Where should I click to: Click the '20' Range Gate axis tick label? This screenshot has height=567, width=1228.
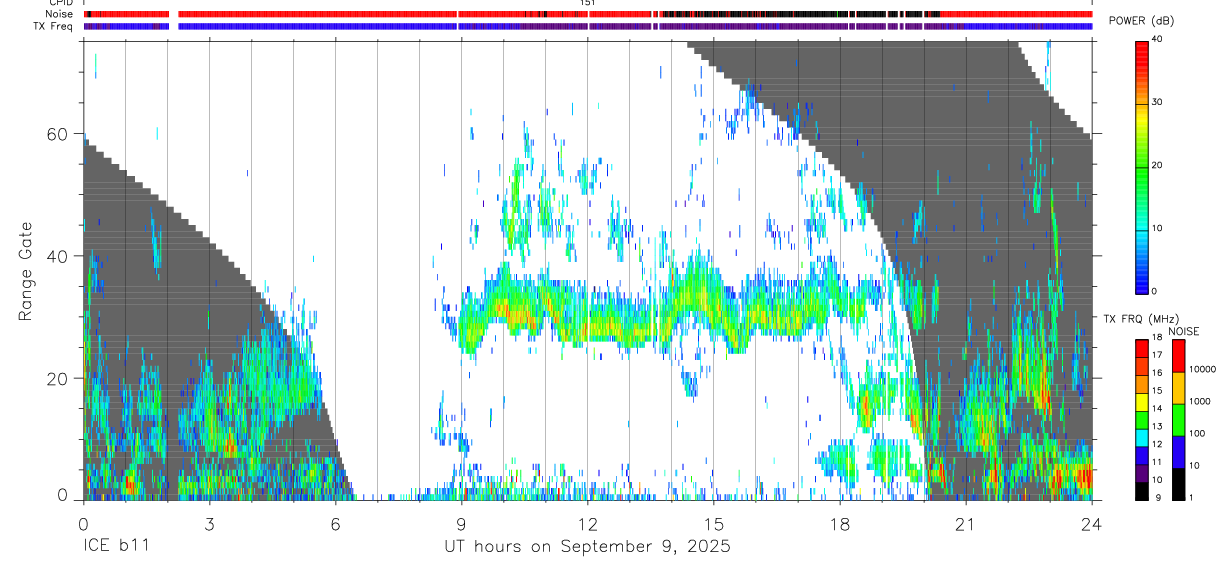(x=57, y=378)
